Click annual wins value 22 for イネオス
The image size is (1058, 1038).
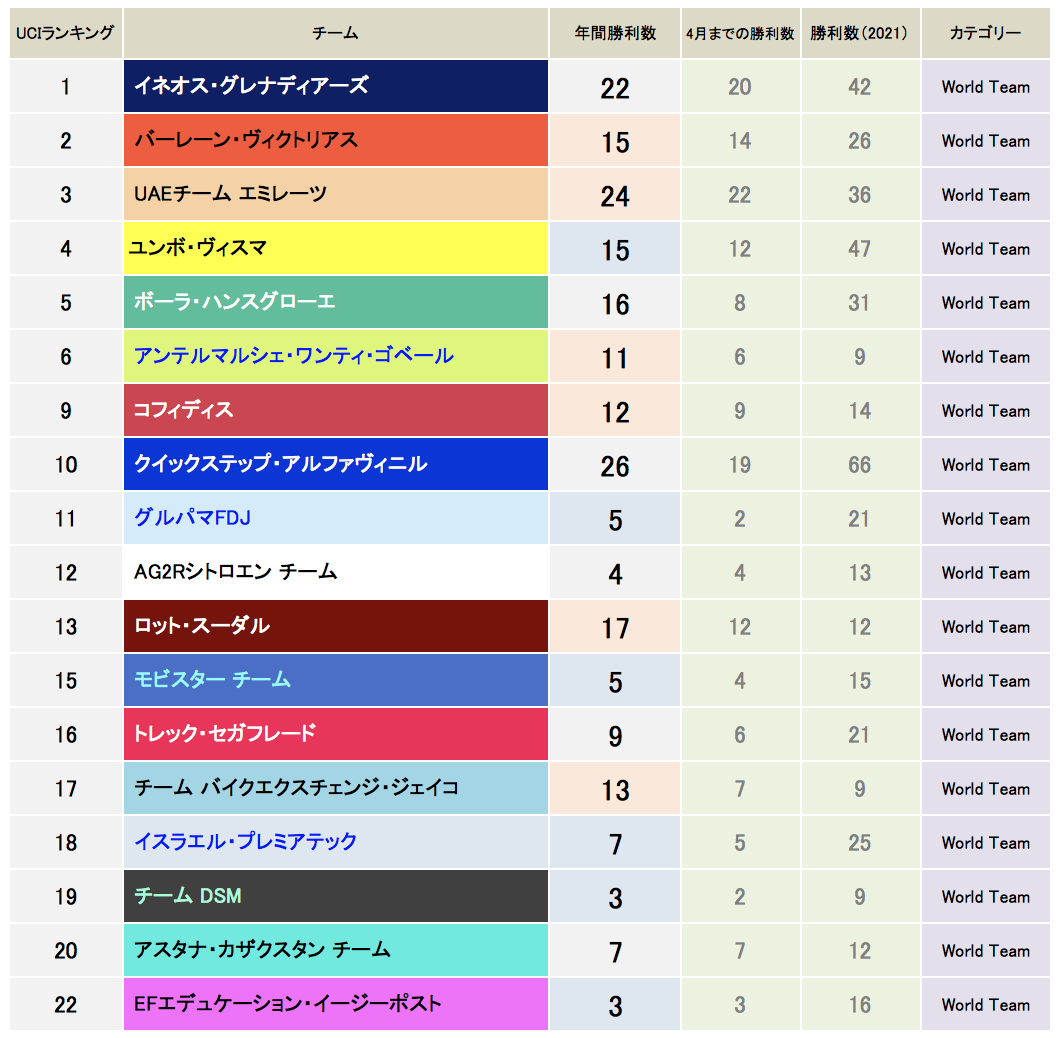[615, 88]
